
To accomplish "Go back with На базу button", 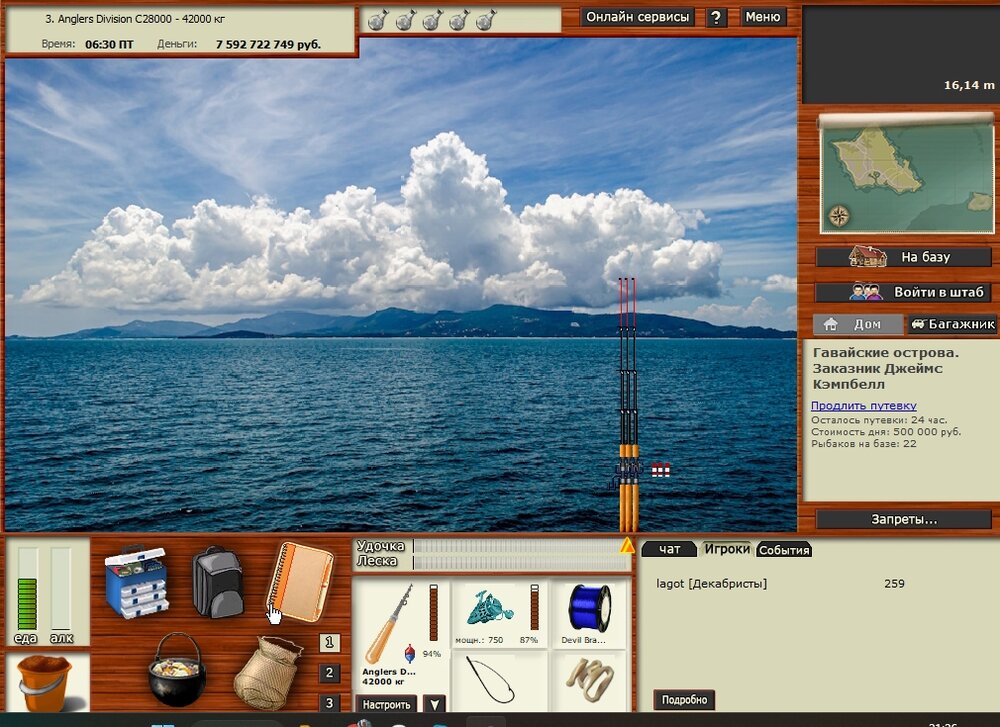I will pos(904,257).
